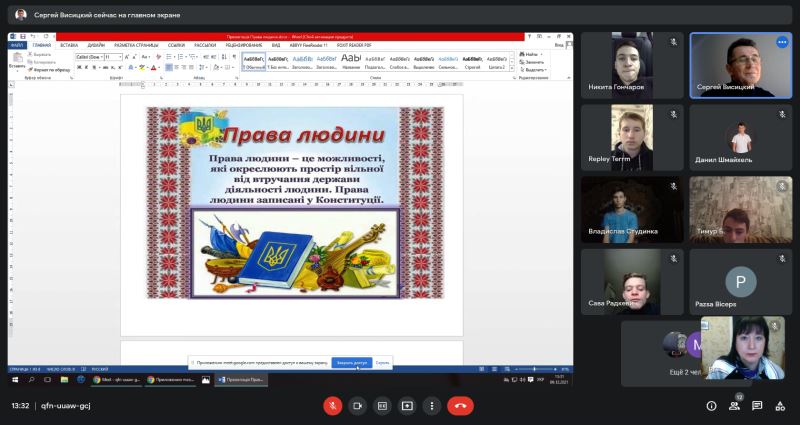Click the Вставить paste icon
This screenshot has width=800, height=425.
click(17, 58)
